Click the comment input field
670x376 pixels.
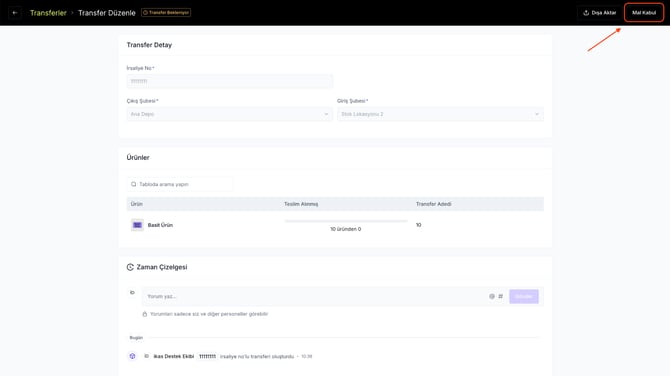[314, 296]
